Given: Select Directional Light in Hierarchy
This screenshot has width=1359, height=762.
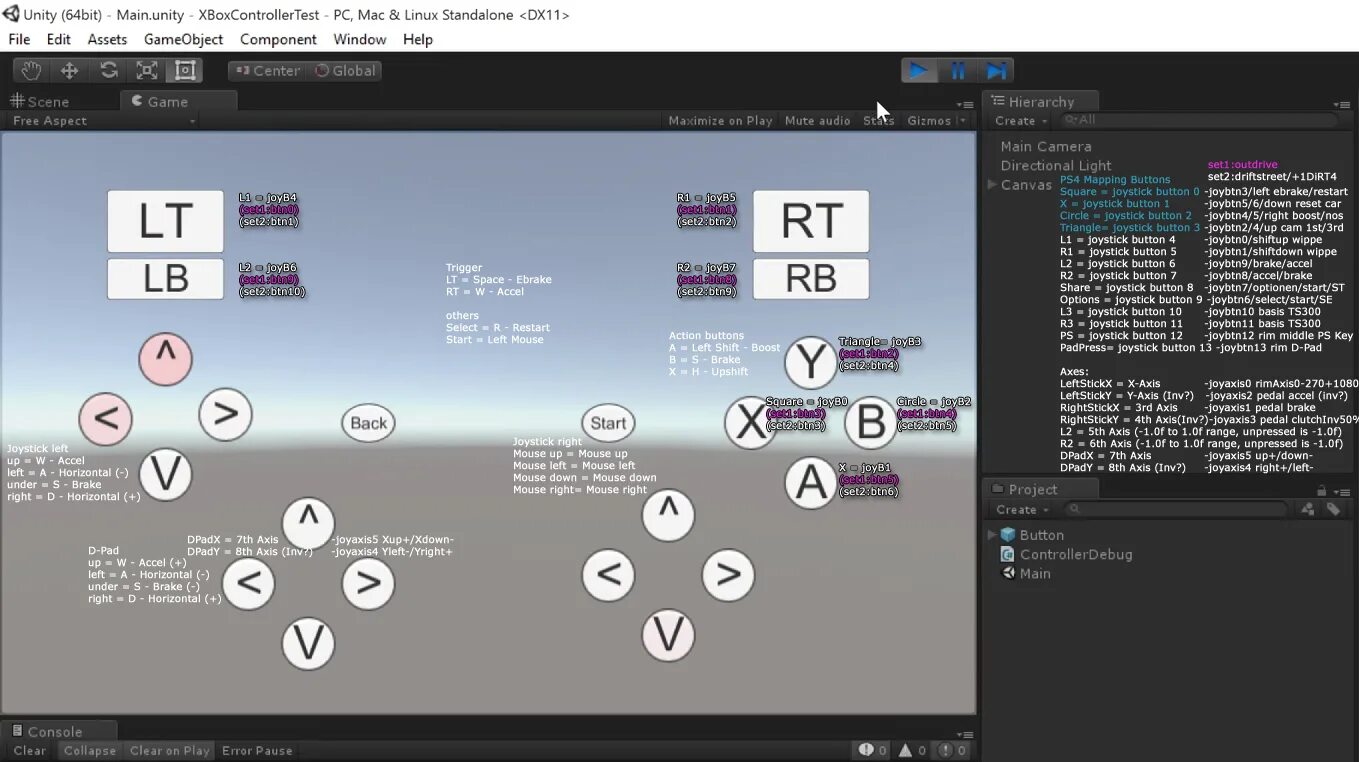Looking at the screenshot, I should (x=1056, y=166).
